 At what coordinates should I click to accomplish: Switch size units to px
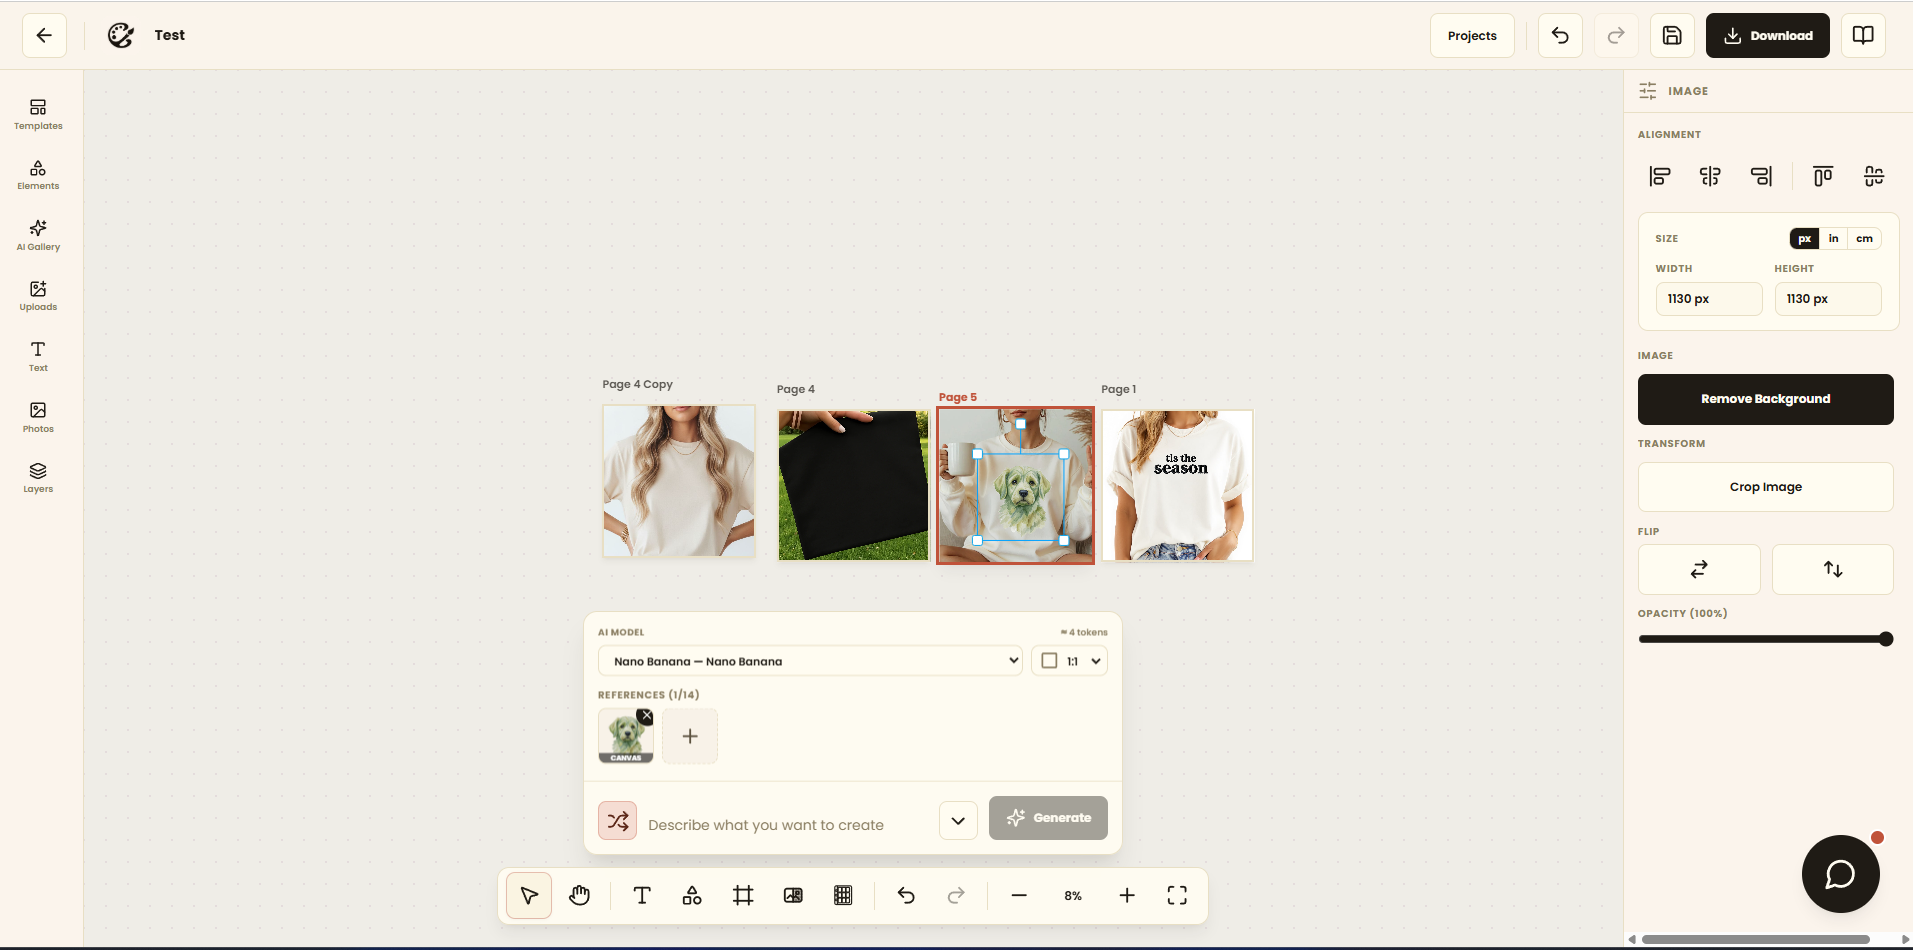(1805, 238)
